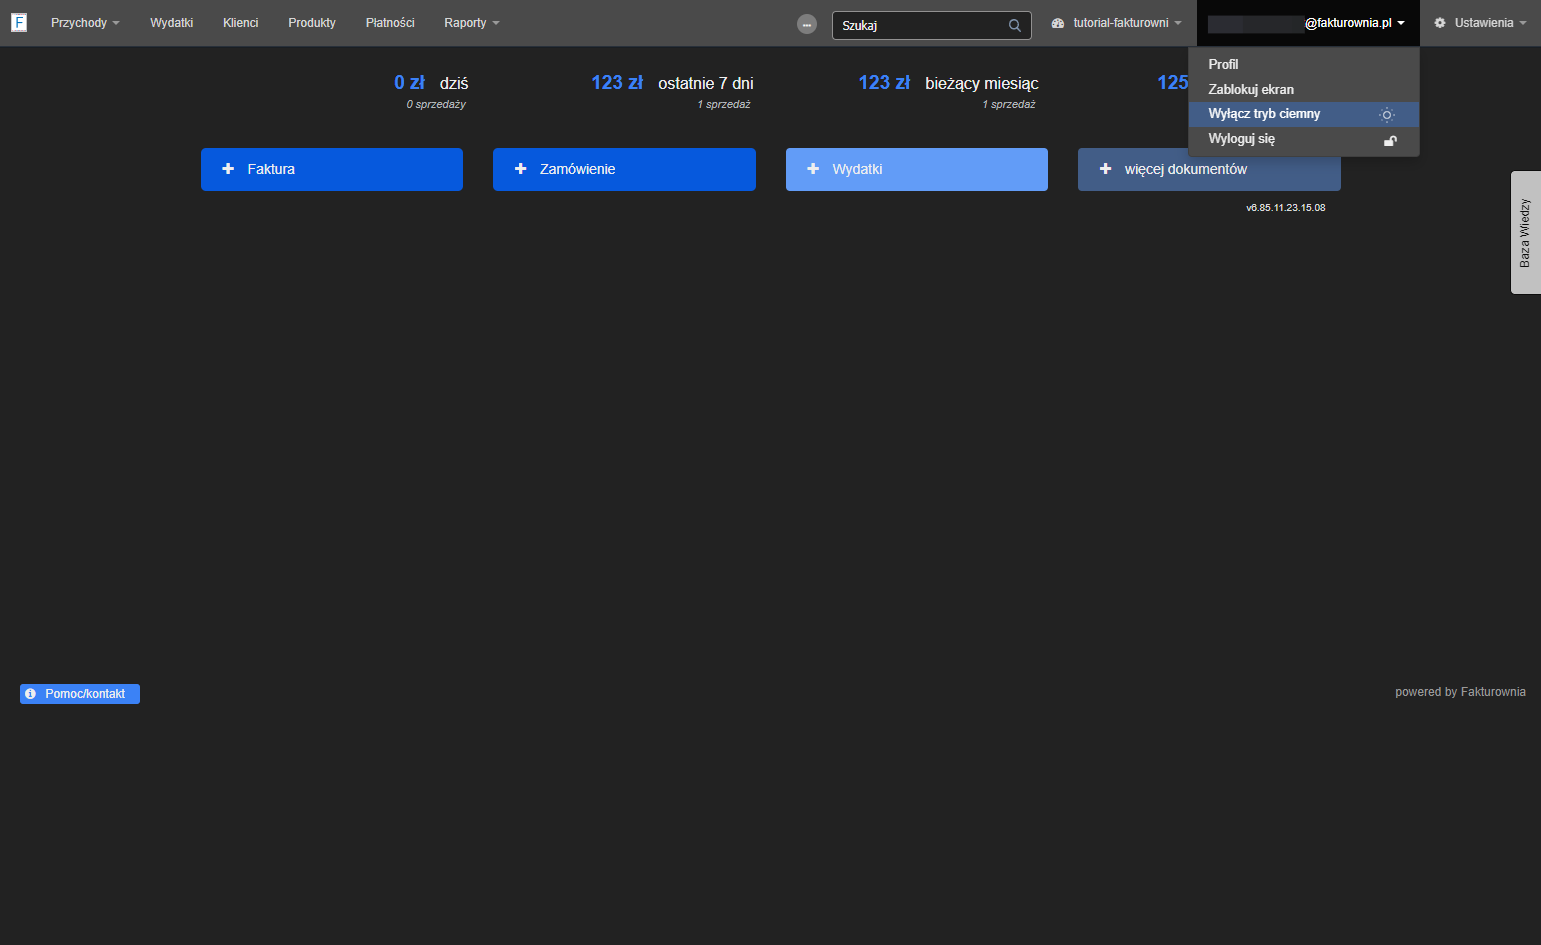Screen dimensions: 1541x945
Task: Expand the Raporty dropdown menu
Action: coord(472,23)
